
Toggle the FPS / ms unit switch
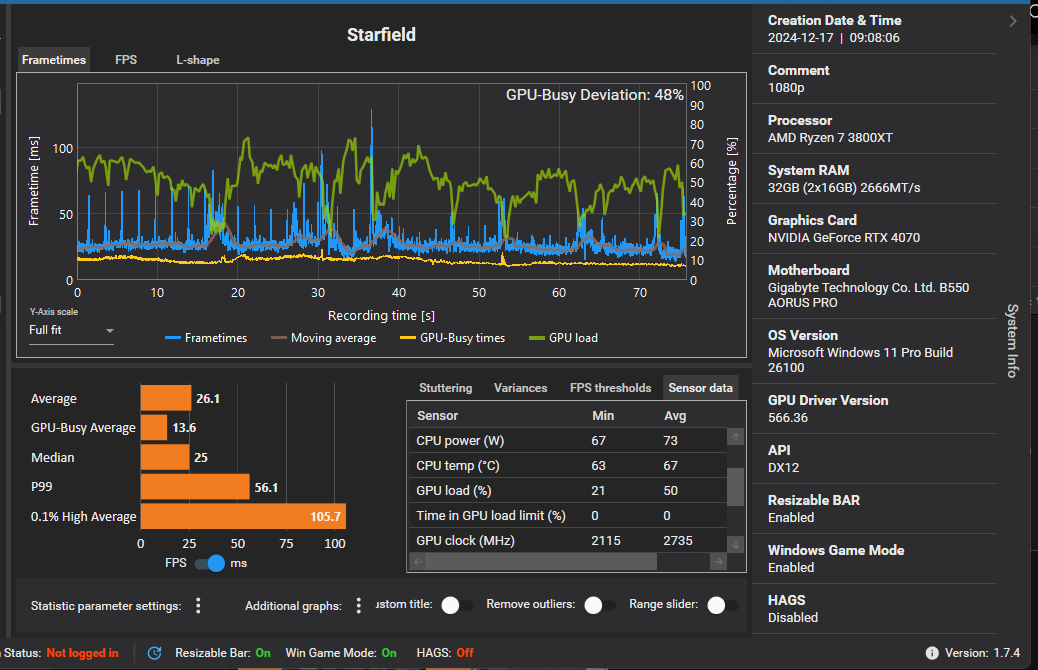tap(211, 563)
